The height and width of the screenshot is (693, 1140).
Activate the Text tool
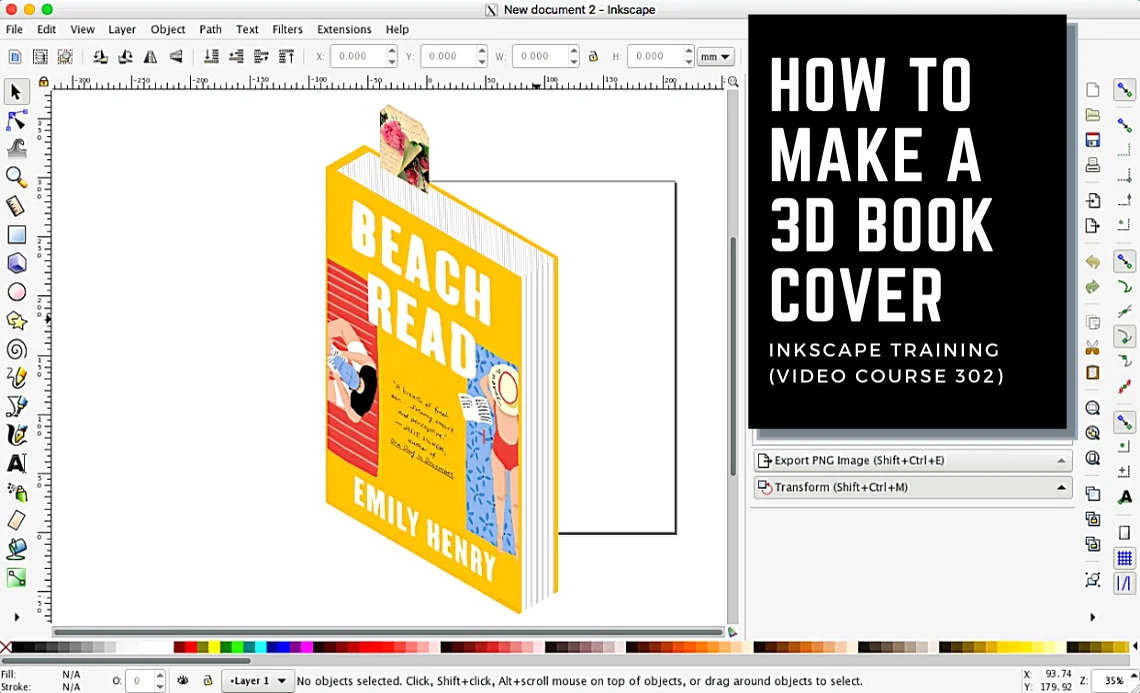(16, 464)
